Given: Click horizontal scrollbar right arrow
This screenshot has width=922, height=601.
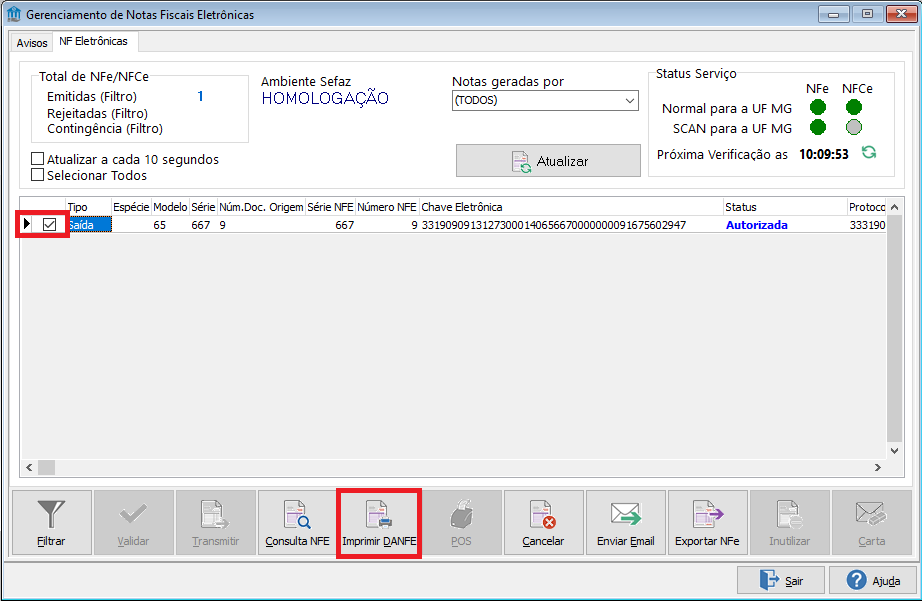Looking at the screenshot, I should click(878, 468).
